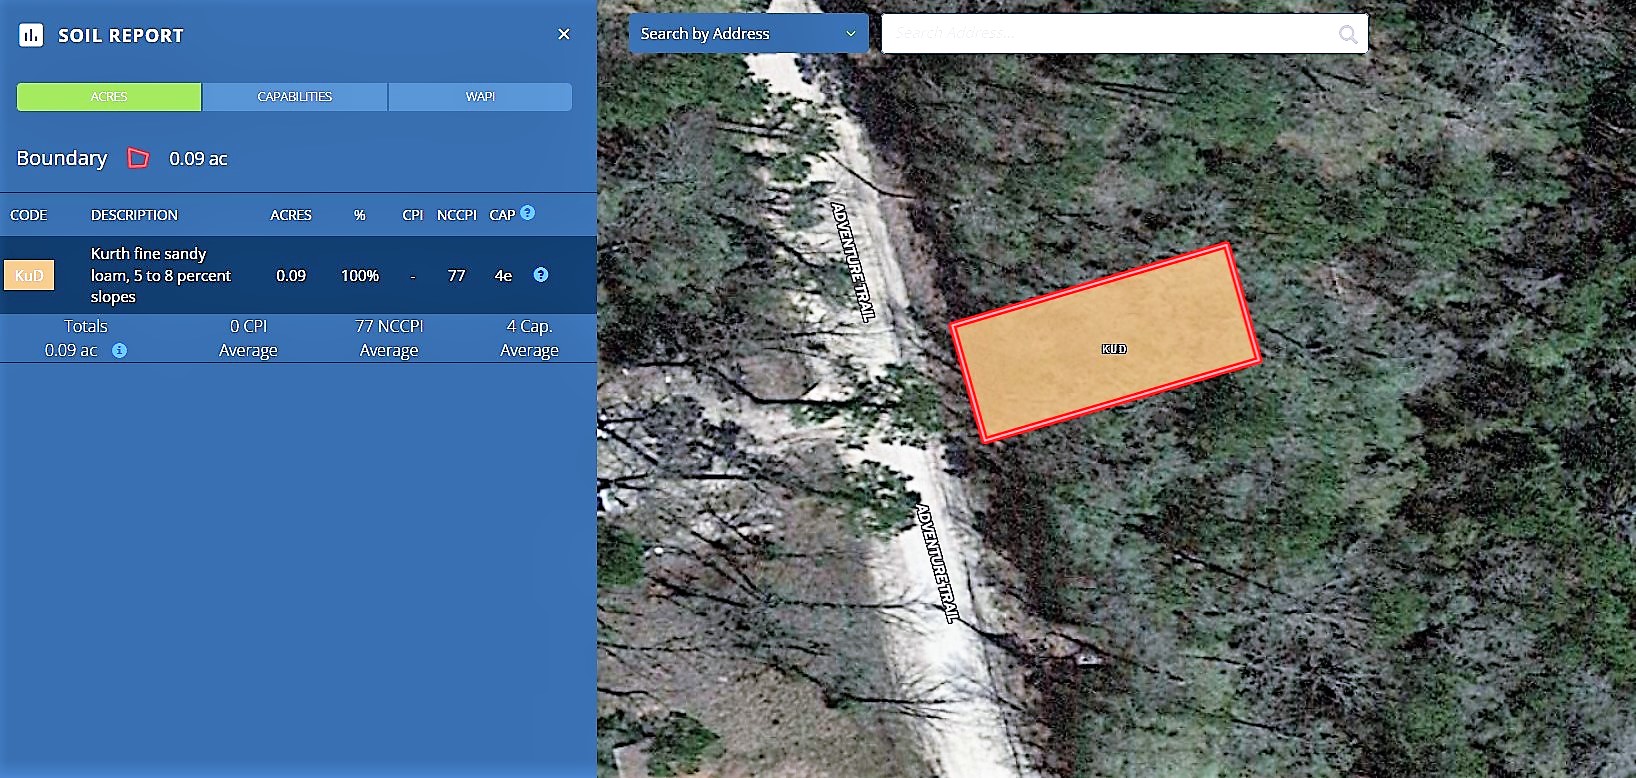
Task: Click the magnifying glass search icon
Action: point(1348,35)
